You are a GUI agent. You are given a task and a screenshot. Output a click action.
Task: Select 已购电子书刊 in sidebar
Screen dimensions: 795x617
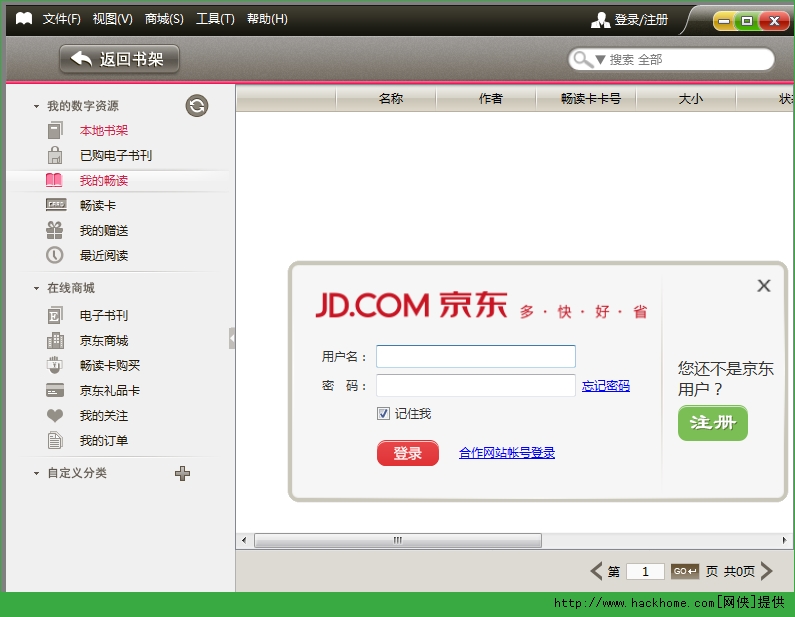(116, 155)
